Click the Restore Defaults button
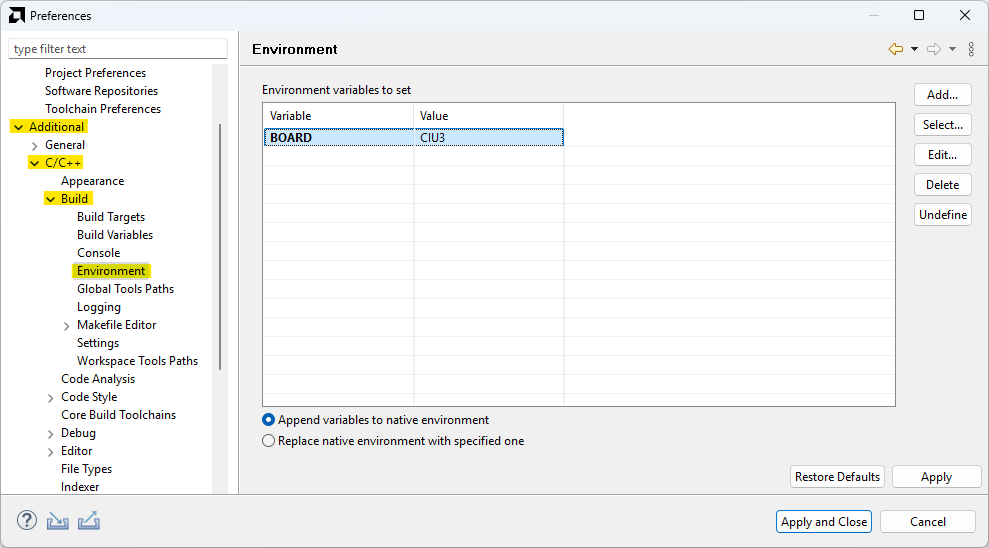 point(837,477)
